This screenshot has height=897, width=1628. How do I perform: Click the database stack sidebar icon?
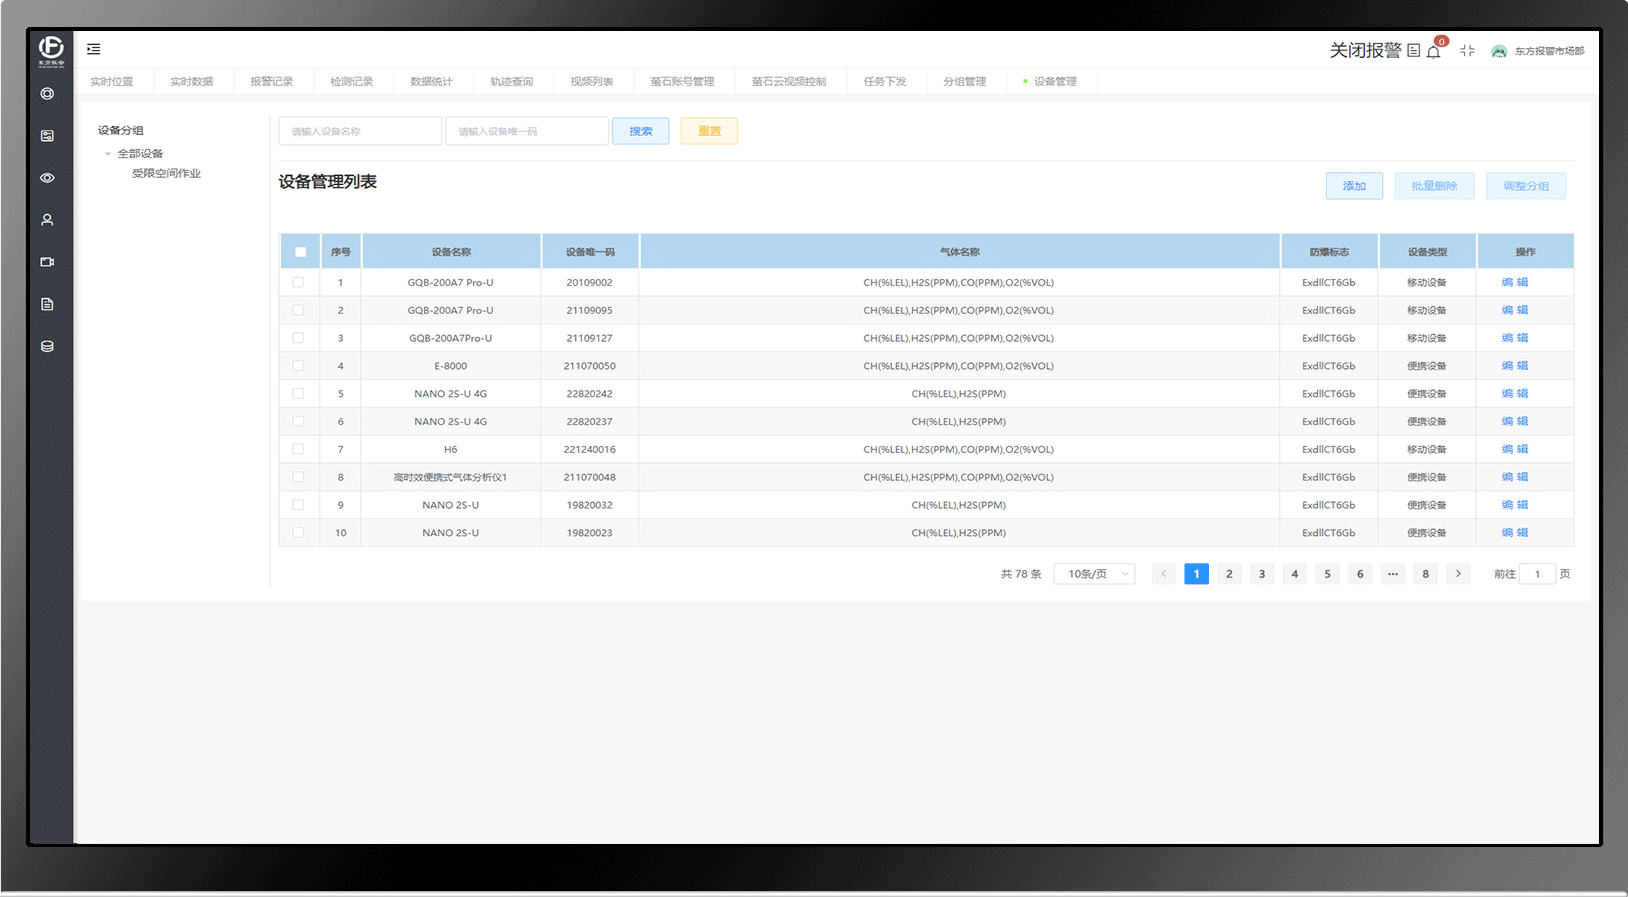click(x=47, y=346)
